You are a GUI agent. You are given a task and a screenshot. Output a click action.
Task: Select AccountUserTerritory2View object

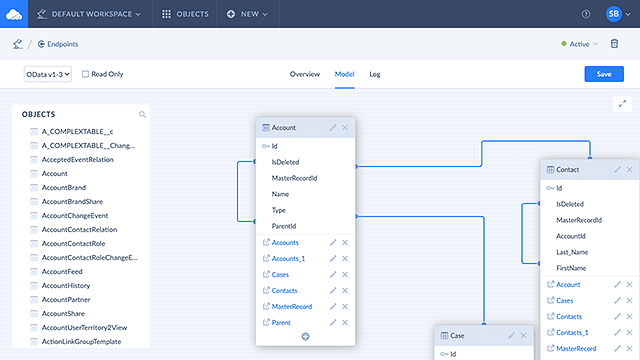84,328
